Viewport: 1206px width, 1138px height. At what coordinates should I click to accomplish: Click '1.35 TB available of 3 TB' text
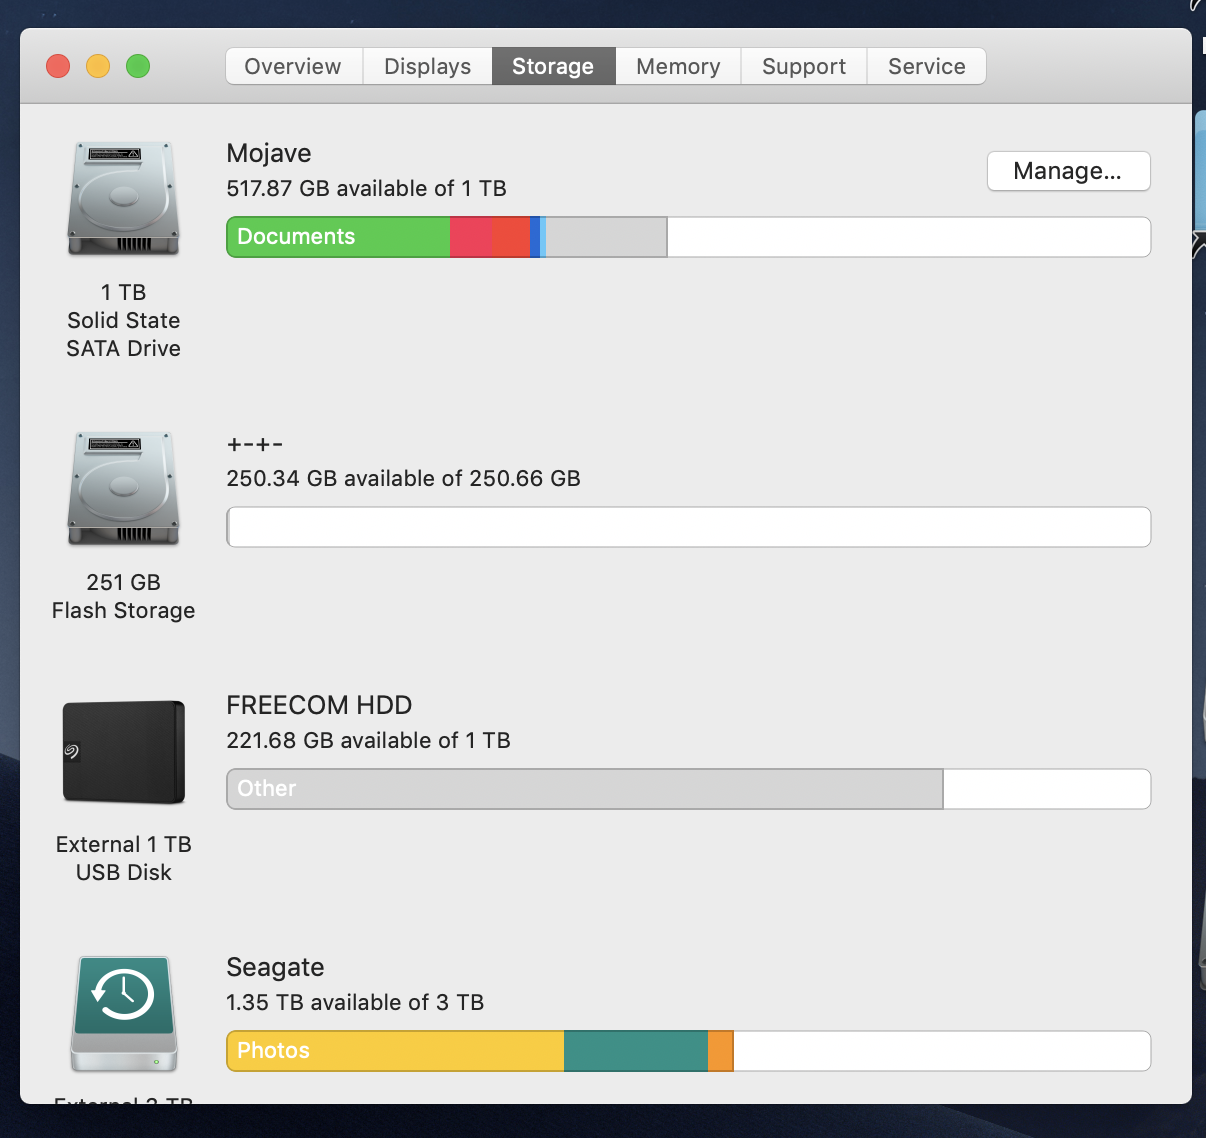tap(355, 1002)
